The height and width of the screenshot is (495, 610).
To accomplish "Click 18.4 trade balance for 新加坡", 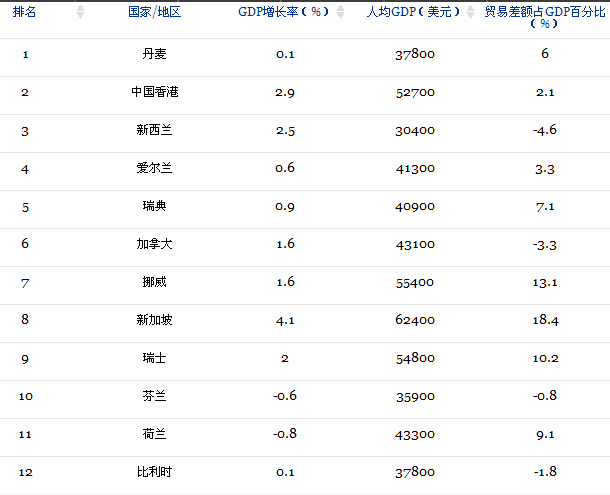I will point(545,320).
